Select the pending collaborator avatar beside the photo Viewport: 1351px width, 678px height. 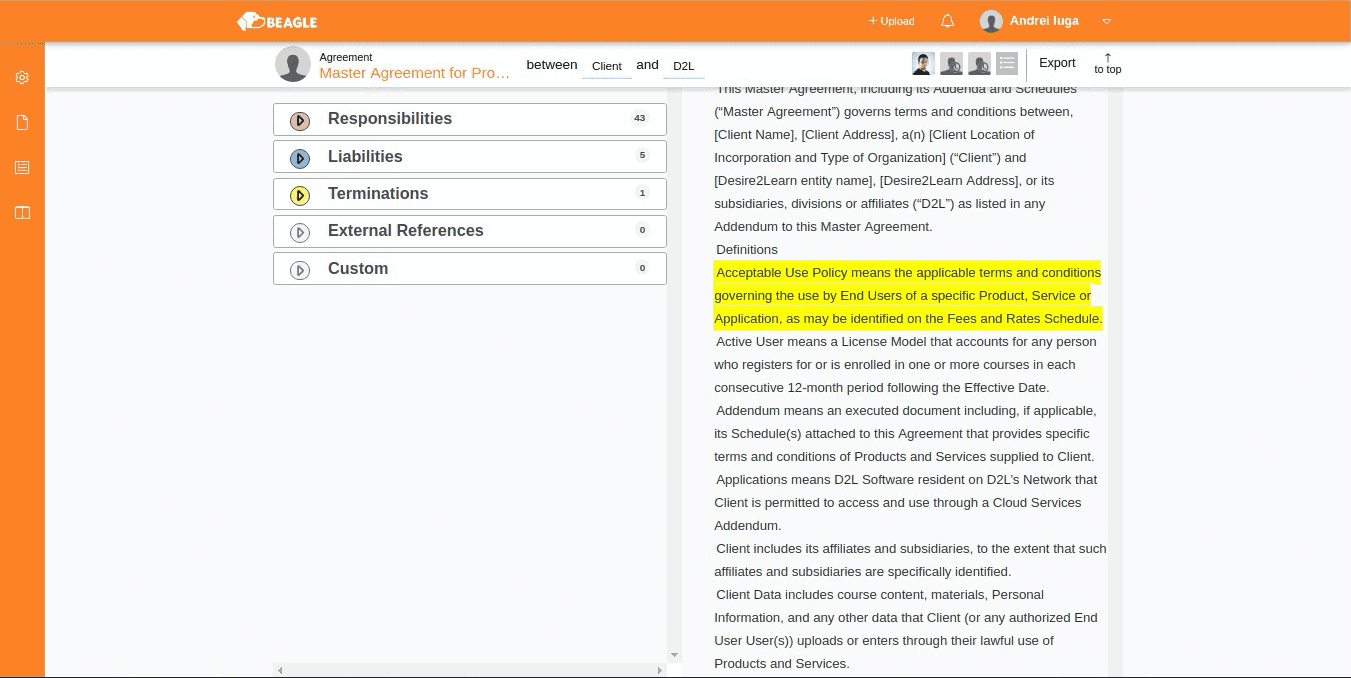coord(951,64)
